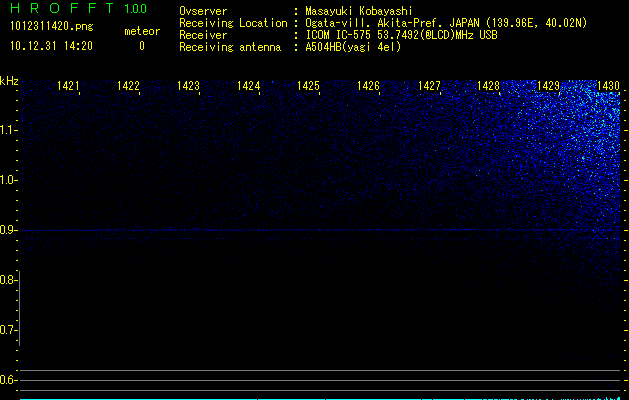Click the Receiving Location label
Screen dimensions: 629x400
point(233,23)
